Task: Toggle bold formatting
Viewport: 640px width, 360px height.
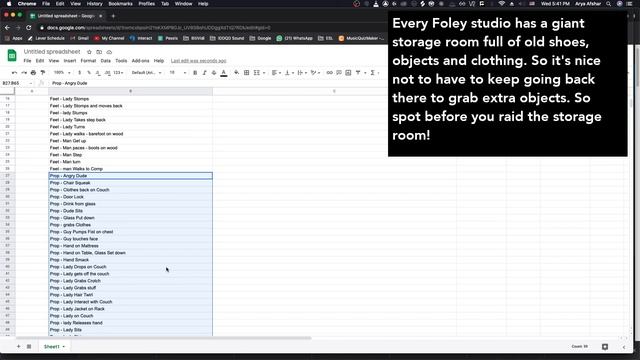Action: click(195, 73)
